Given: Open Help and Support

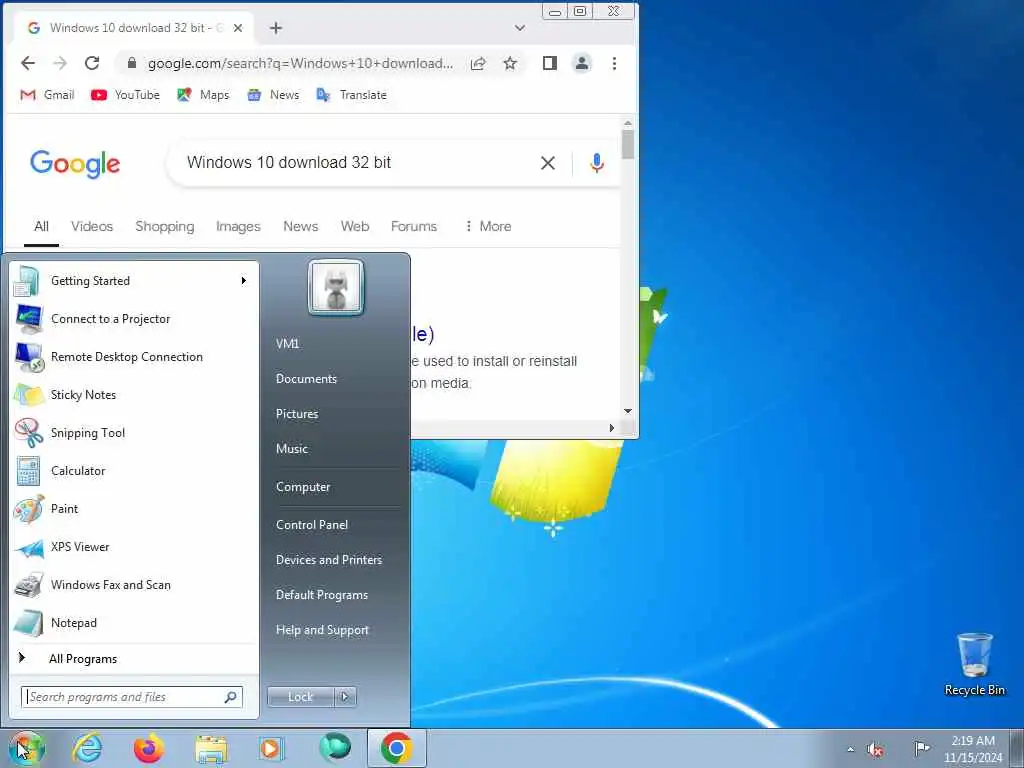Looking at the screenshot, I should coord(323,630).
